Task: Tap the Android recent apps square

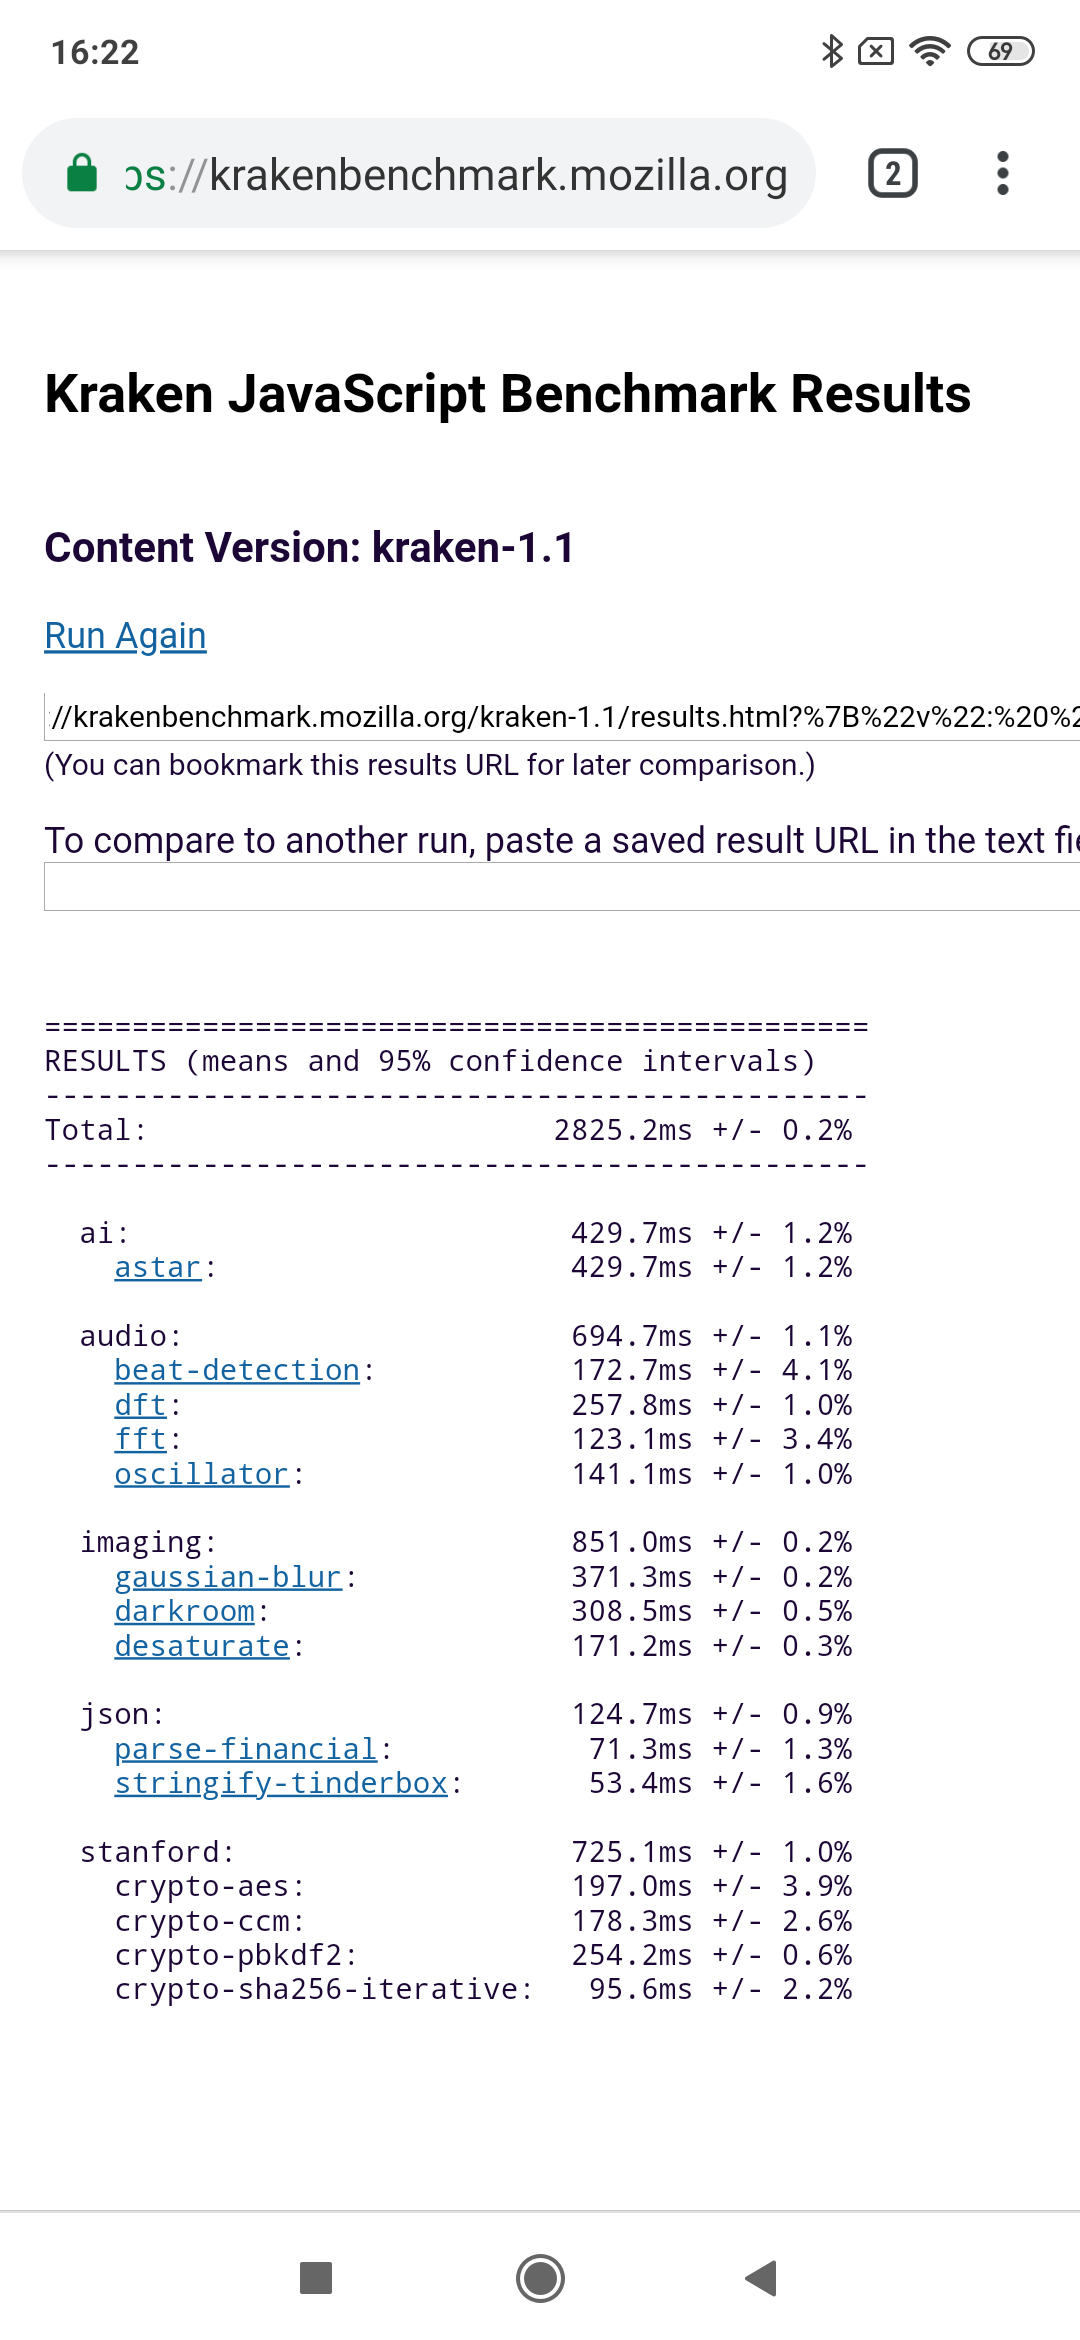Action: tap(316, 2278)
